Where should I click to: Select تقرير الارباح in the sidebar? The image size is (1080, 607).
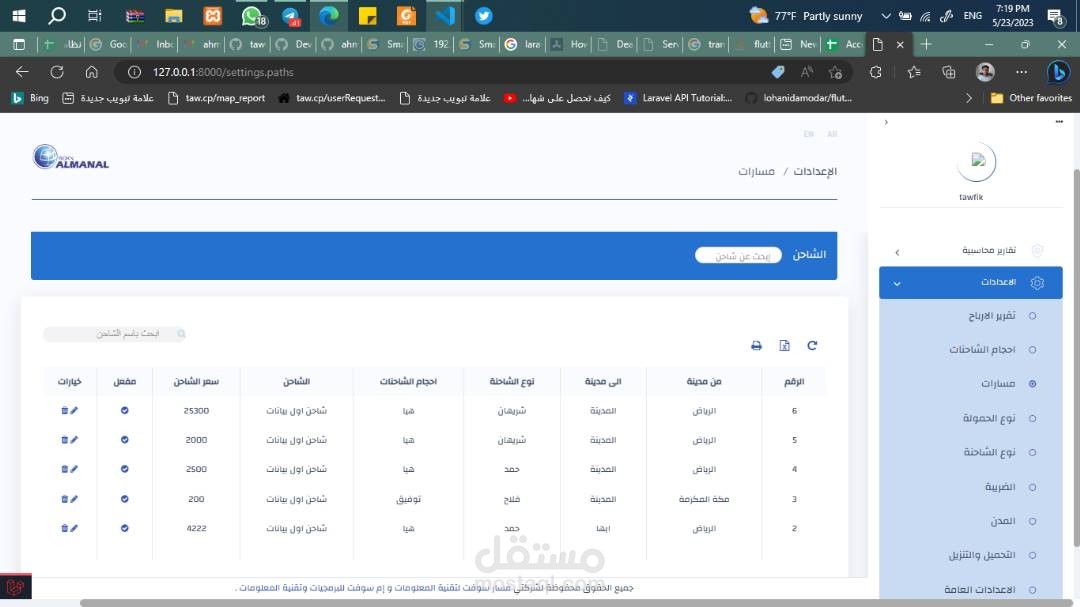point(992,316)
